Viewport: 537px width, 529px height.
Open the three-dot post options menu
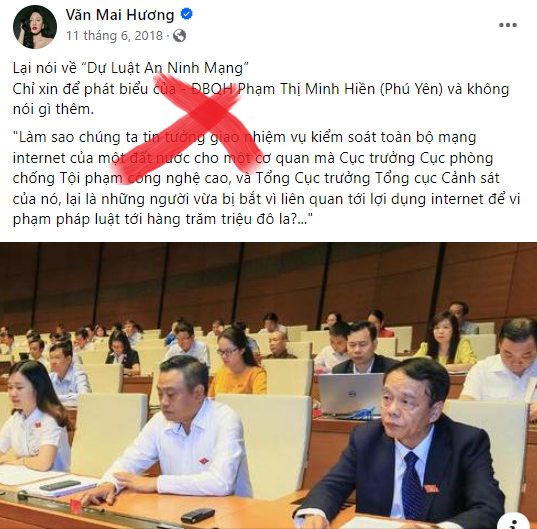[508, 25]
